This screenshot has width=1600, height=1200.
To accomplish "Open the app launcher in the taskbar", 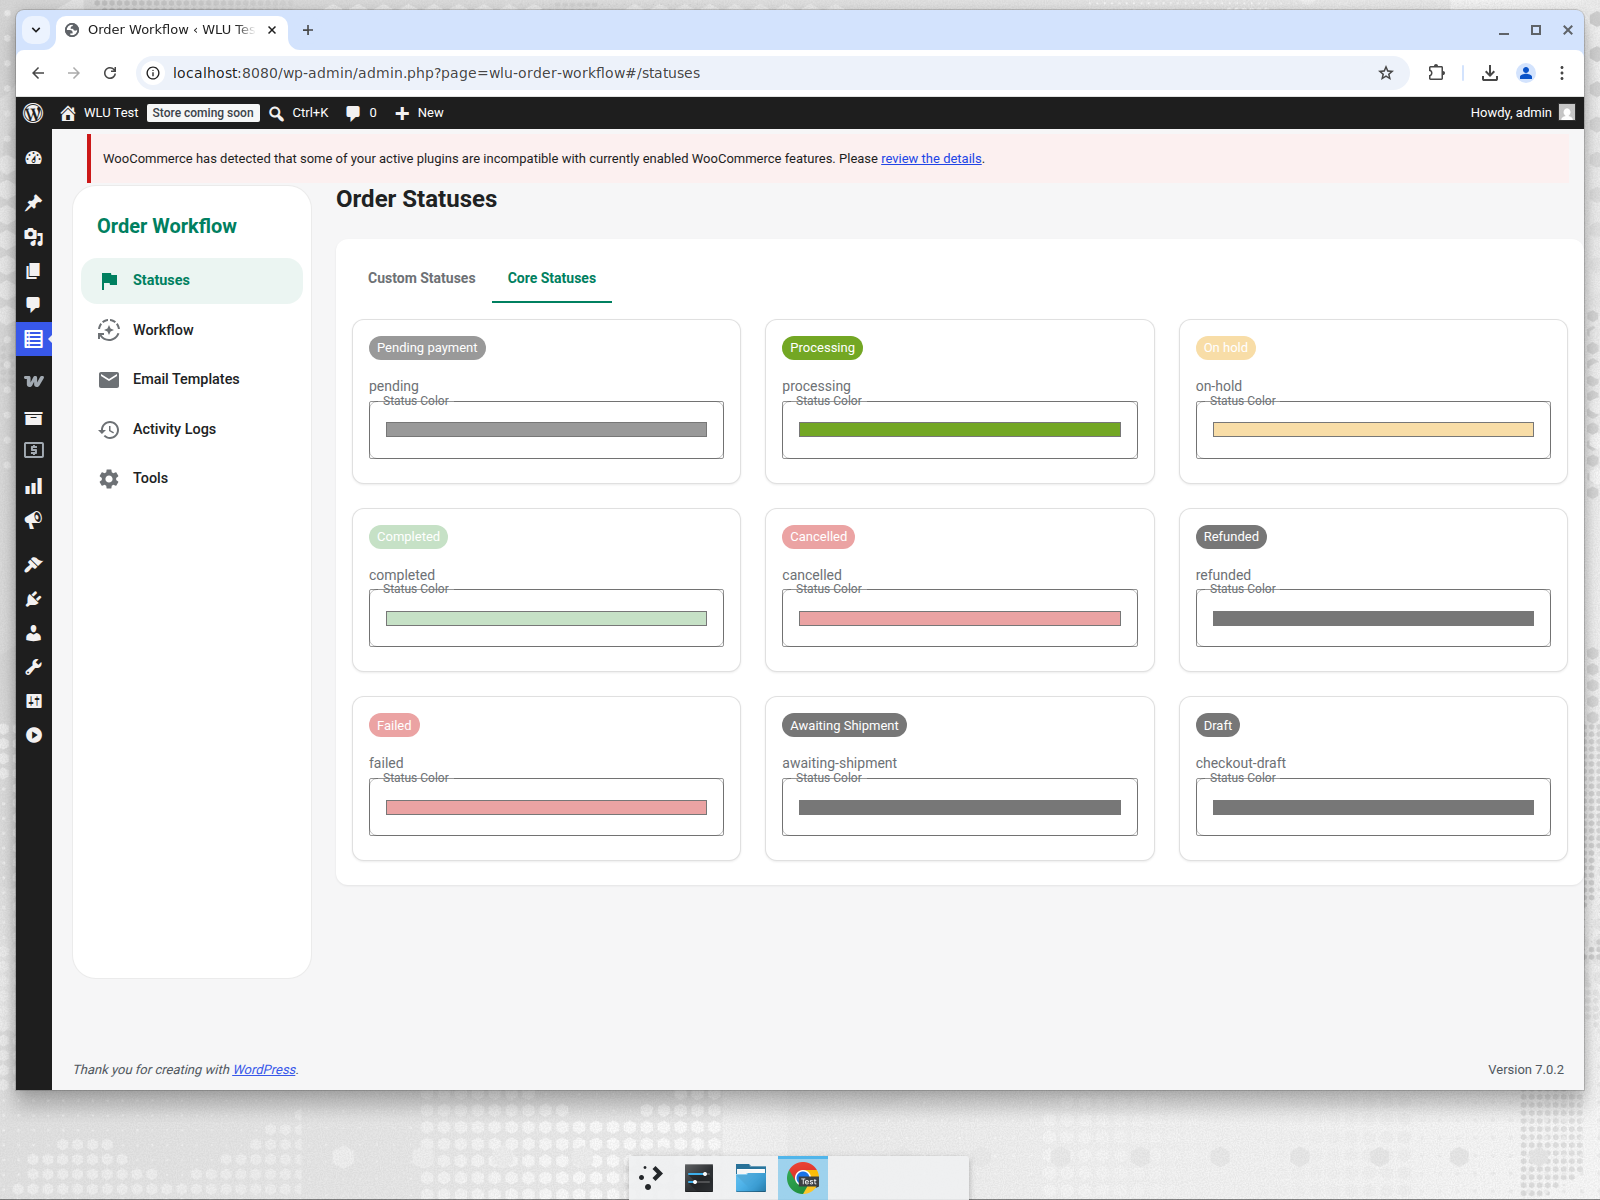I will pos(651,1179).
